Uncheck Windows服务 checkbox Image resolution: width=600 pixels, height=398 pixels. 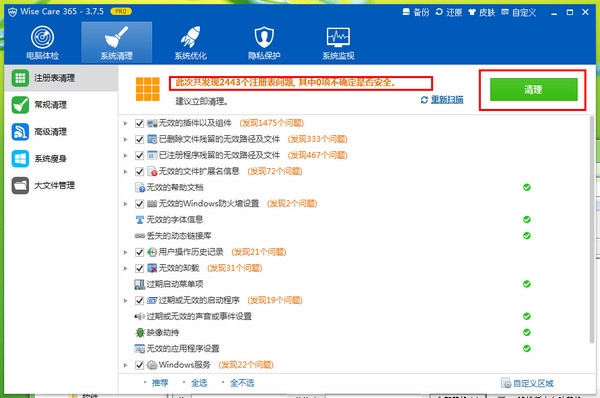coord(139,365)
